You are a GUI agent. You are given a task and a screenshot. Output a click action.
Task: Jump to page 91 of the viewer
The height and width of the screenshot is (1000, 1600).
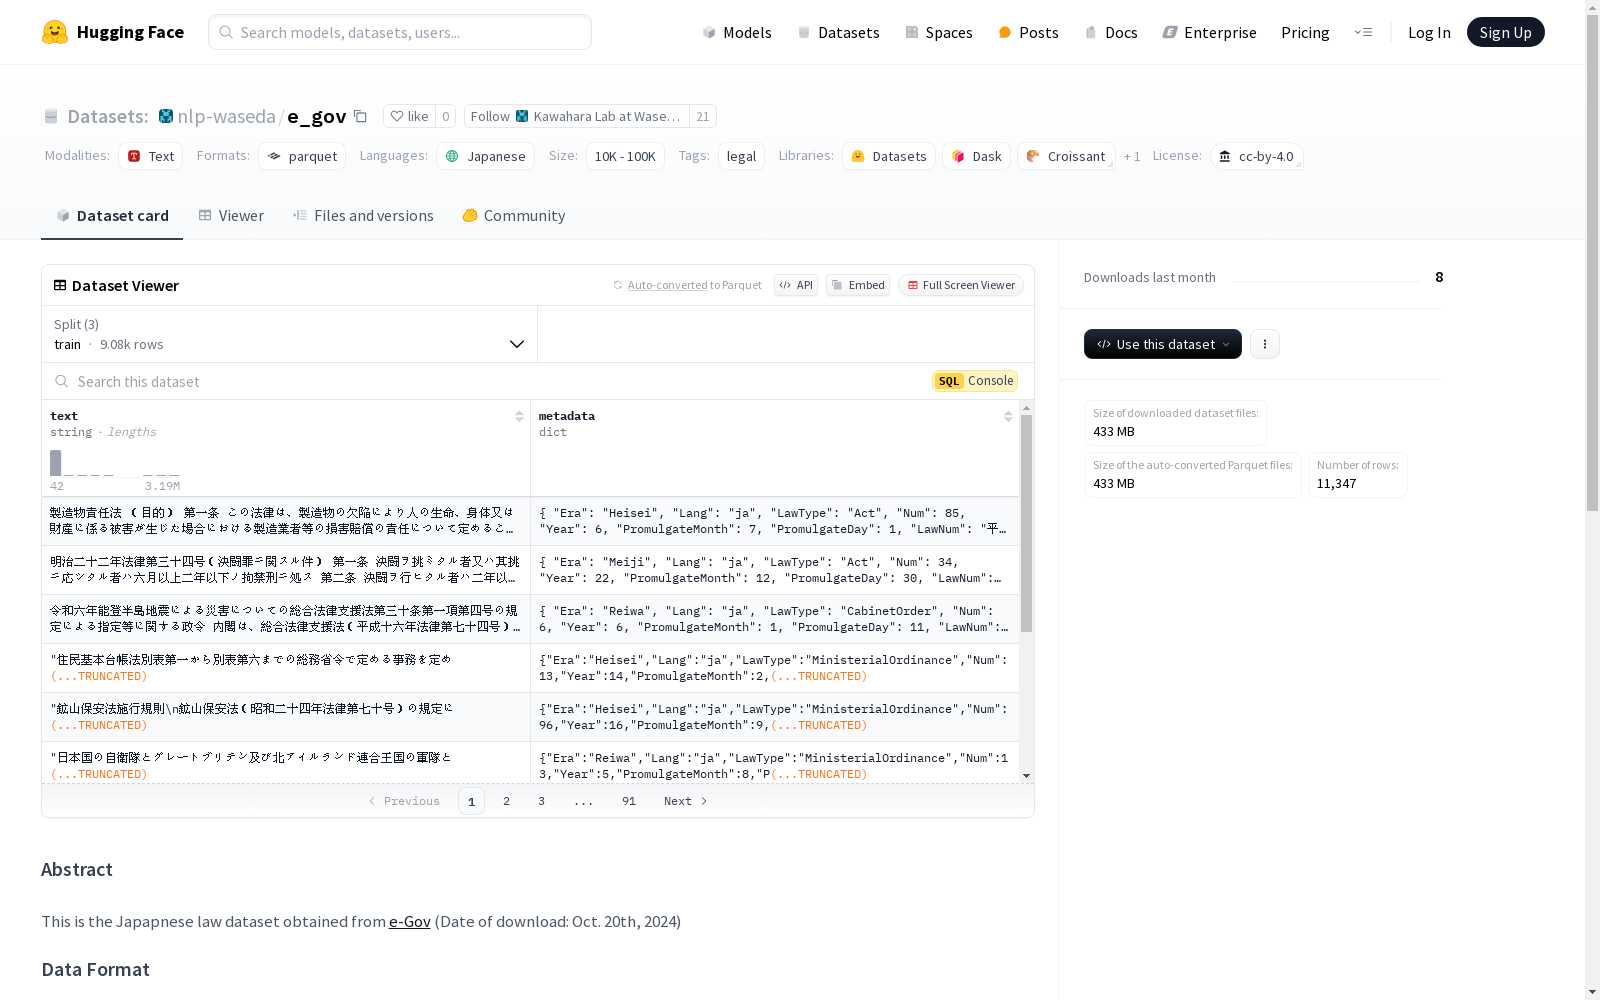(x=629, y=801)
